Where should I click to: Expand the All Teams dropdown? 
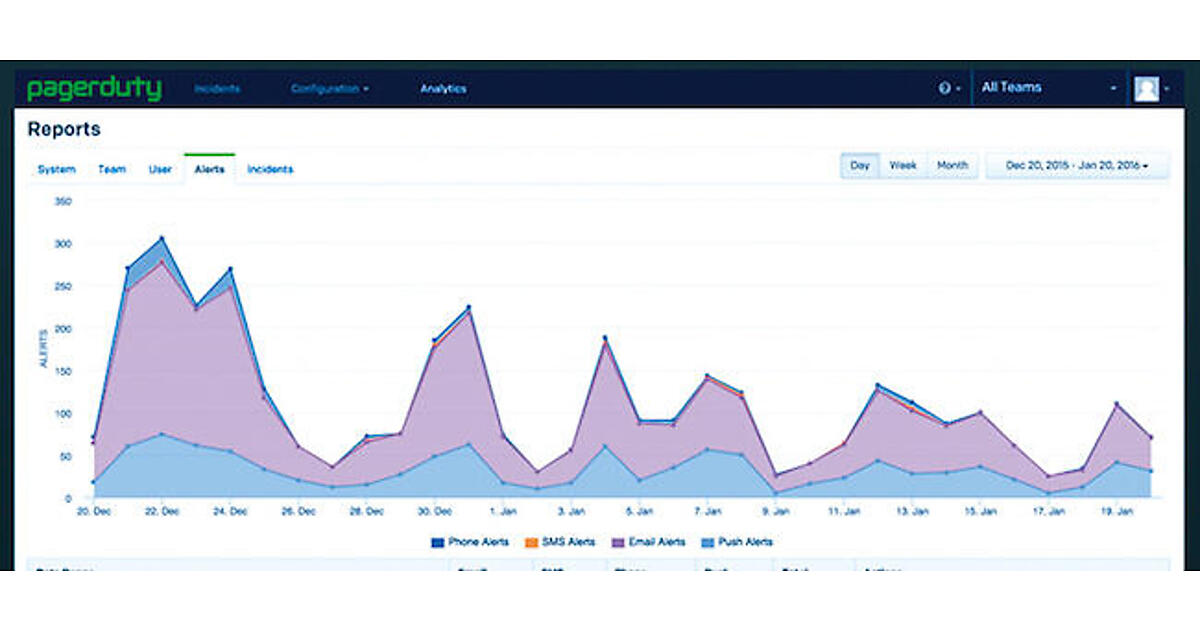tap(1048, 88)
